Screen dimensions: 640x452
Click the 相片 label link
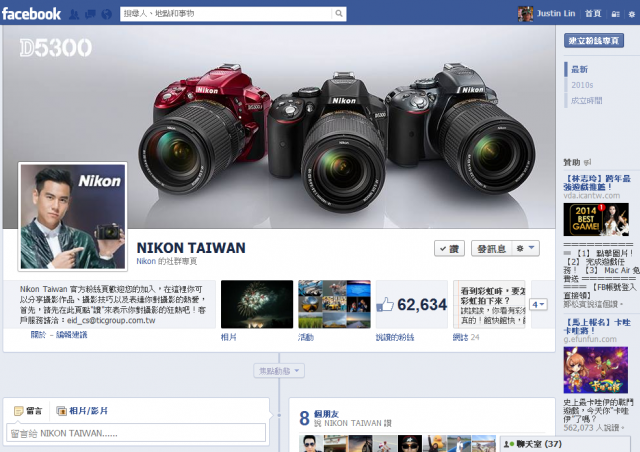228,337
